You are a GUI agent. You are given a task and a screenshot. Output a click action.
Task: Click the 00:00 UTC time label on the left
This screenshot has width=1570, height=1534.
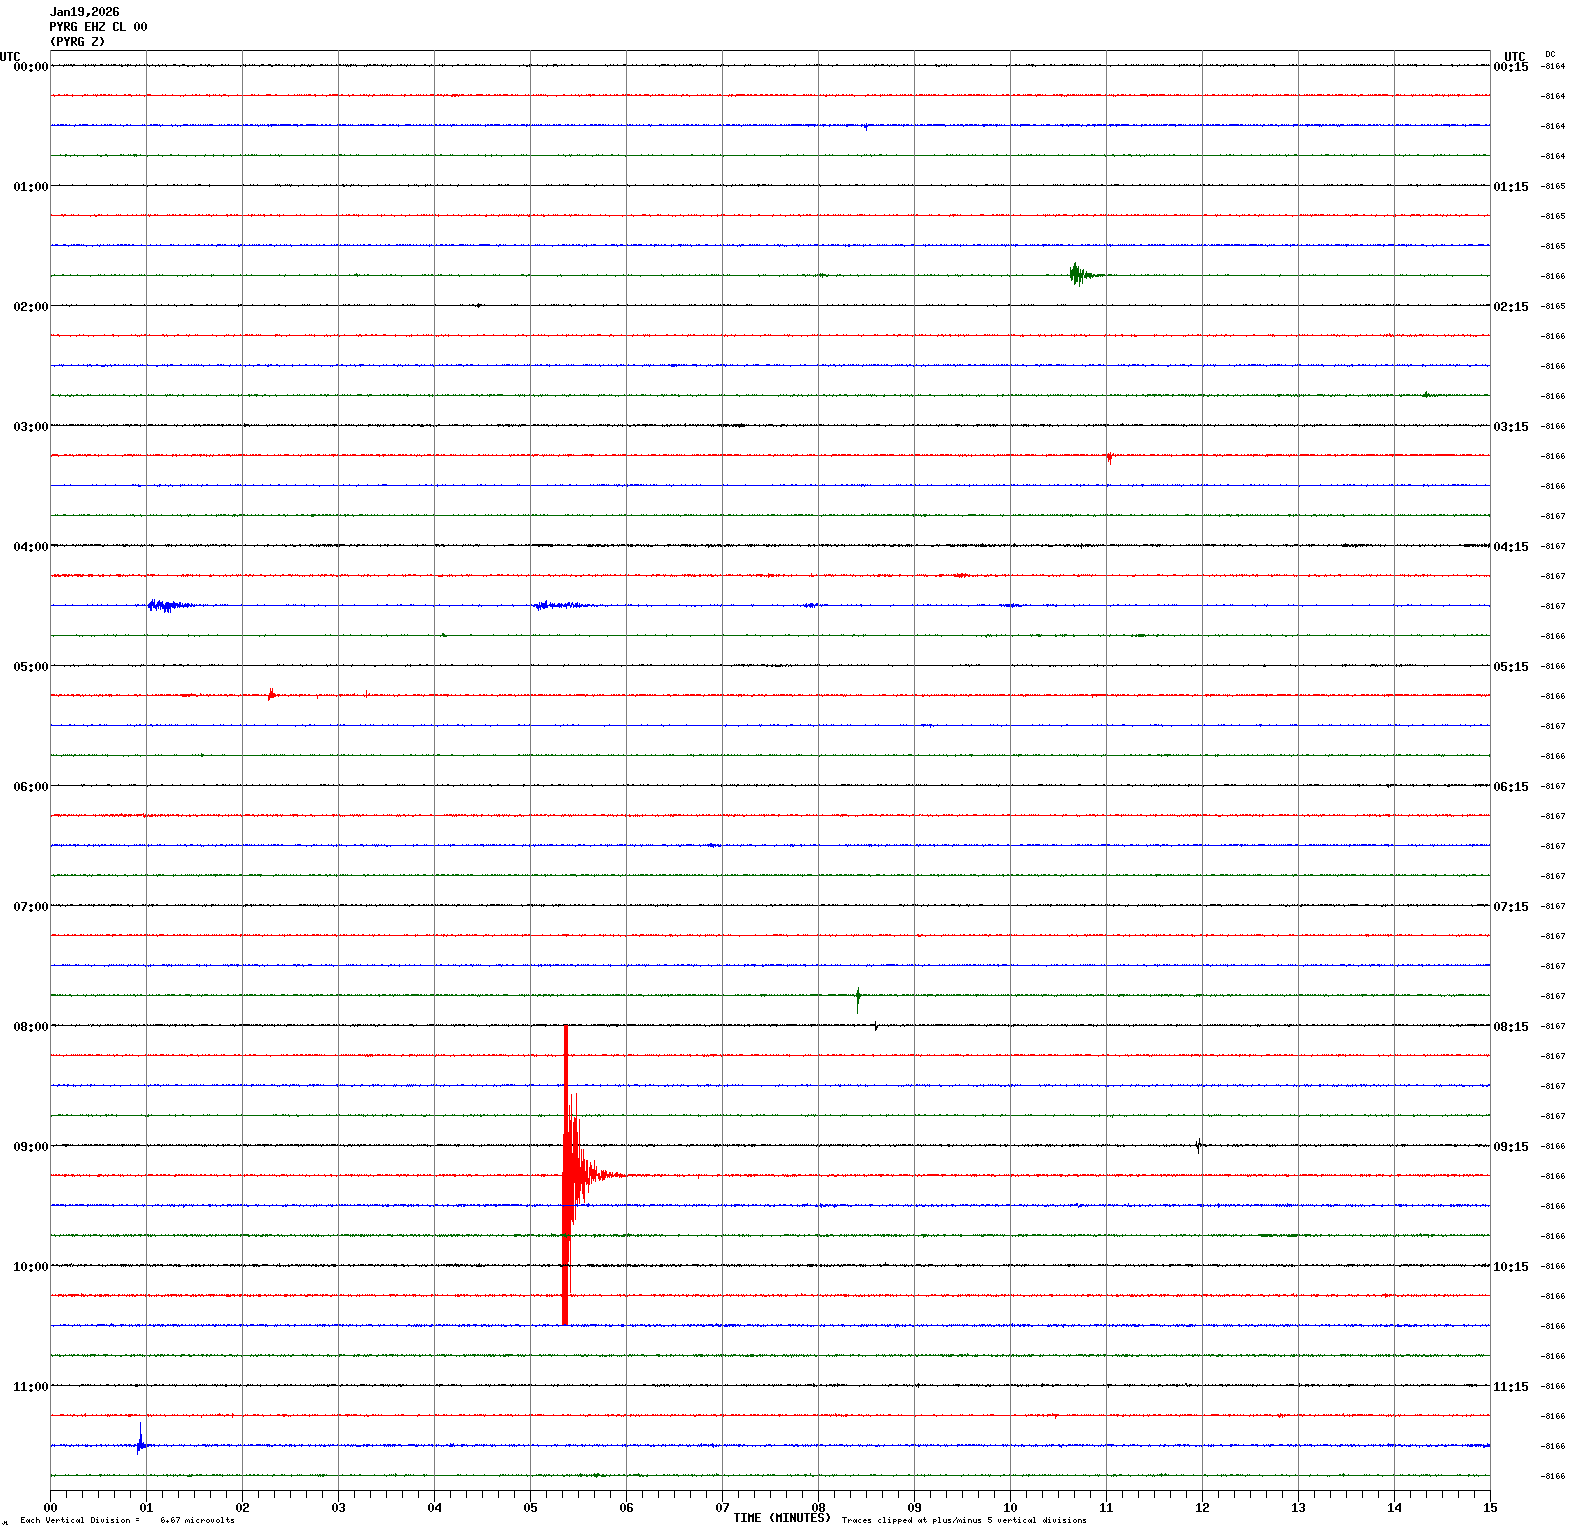[30, 67]
